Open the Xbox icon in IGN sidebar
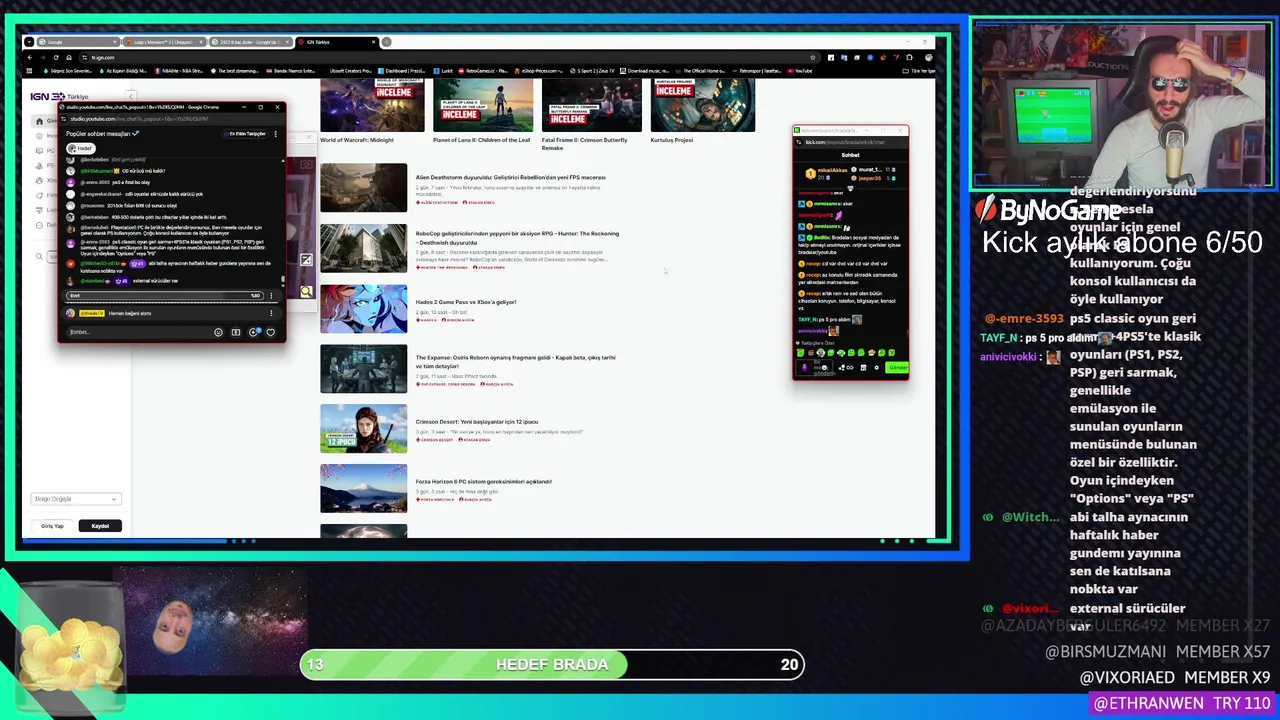This screenshot has height=720, width=1280. 39,181
